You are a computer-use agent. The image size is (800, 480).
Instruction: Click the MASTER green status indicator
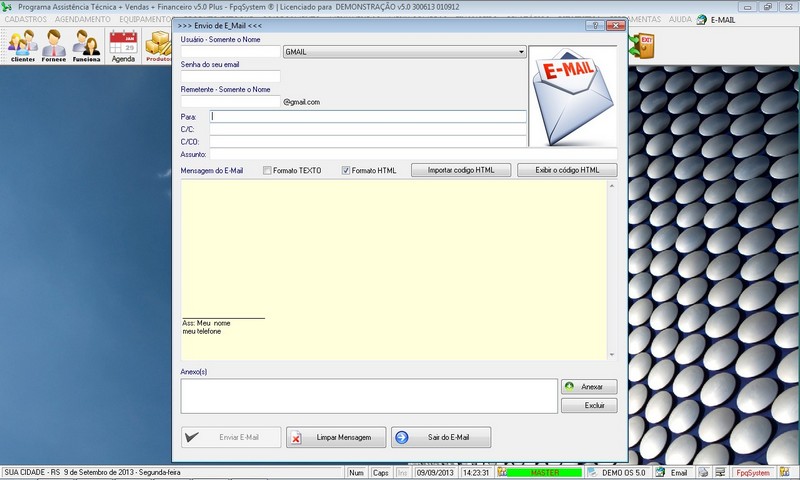pos(544,472)
